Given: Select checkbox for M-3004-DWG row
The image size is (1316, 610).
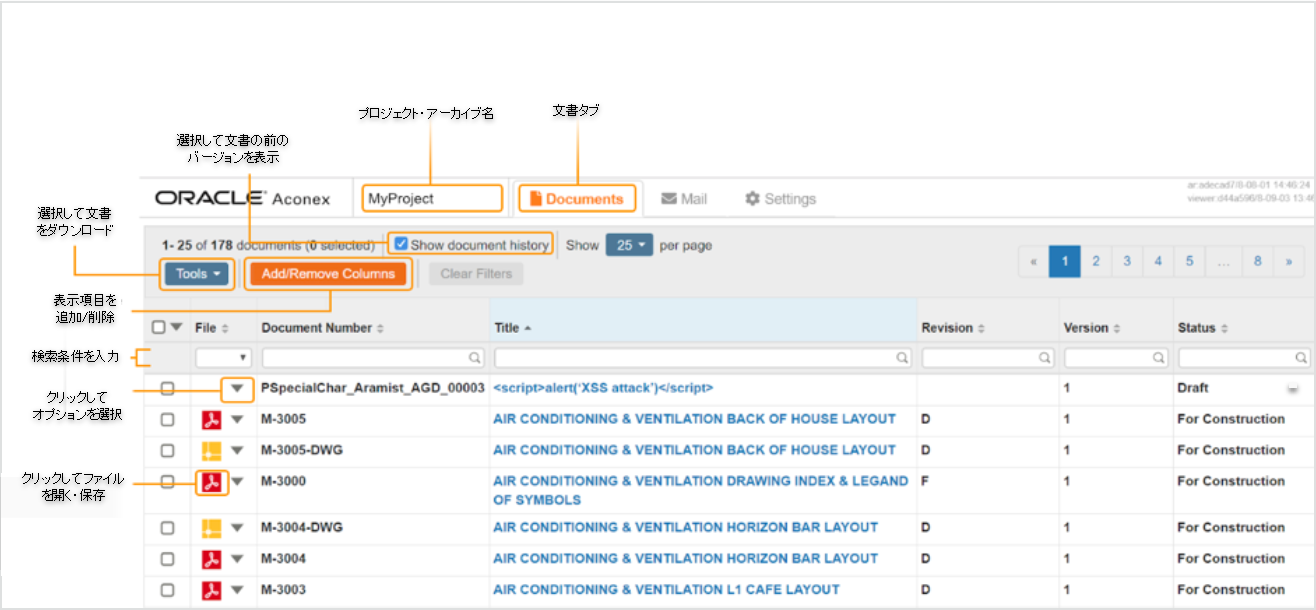Looking at the screenshot, I should (167, 527).
